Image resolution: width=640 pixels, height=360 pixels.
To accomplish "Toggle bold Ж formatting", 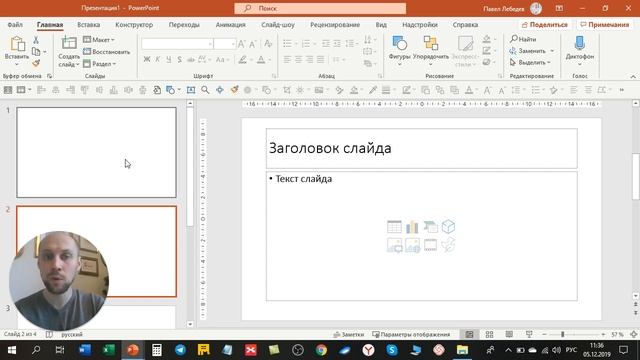I will click(x=147, y=60).
